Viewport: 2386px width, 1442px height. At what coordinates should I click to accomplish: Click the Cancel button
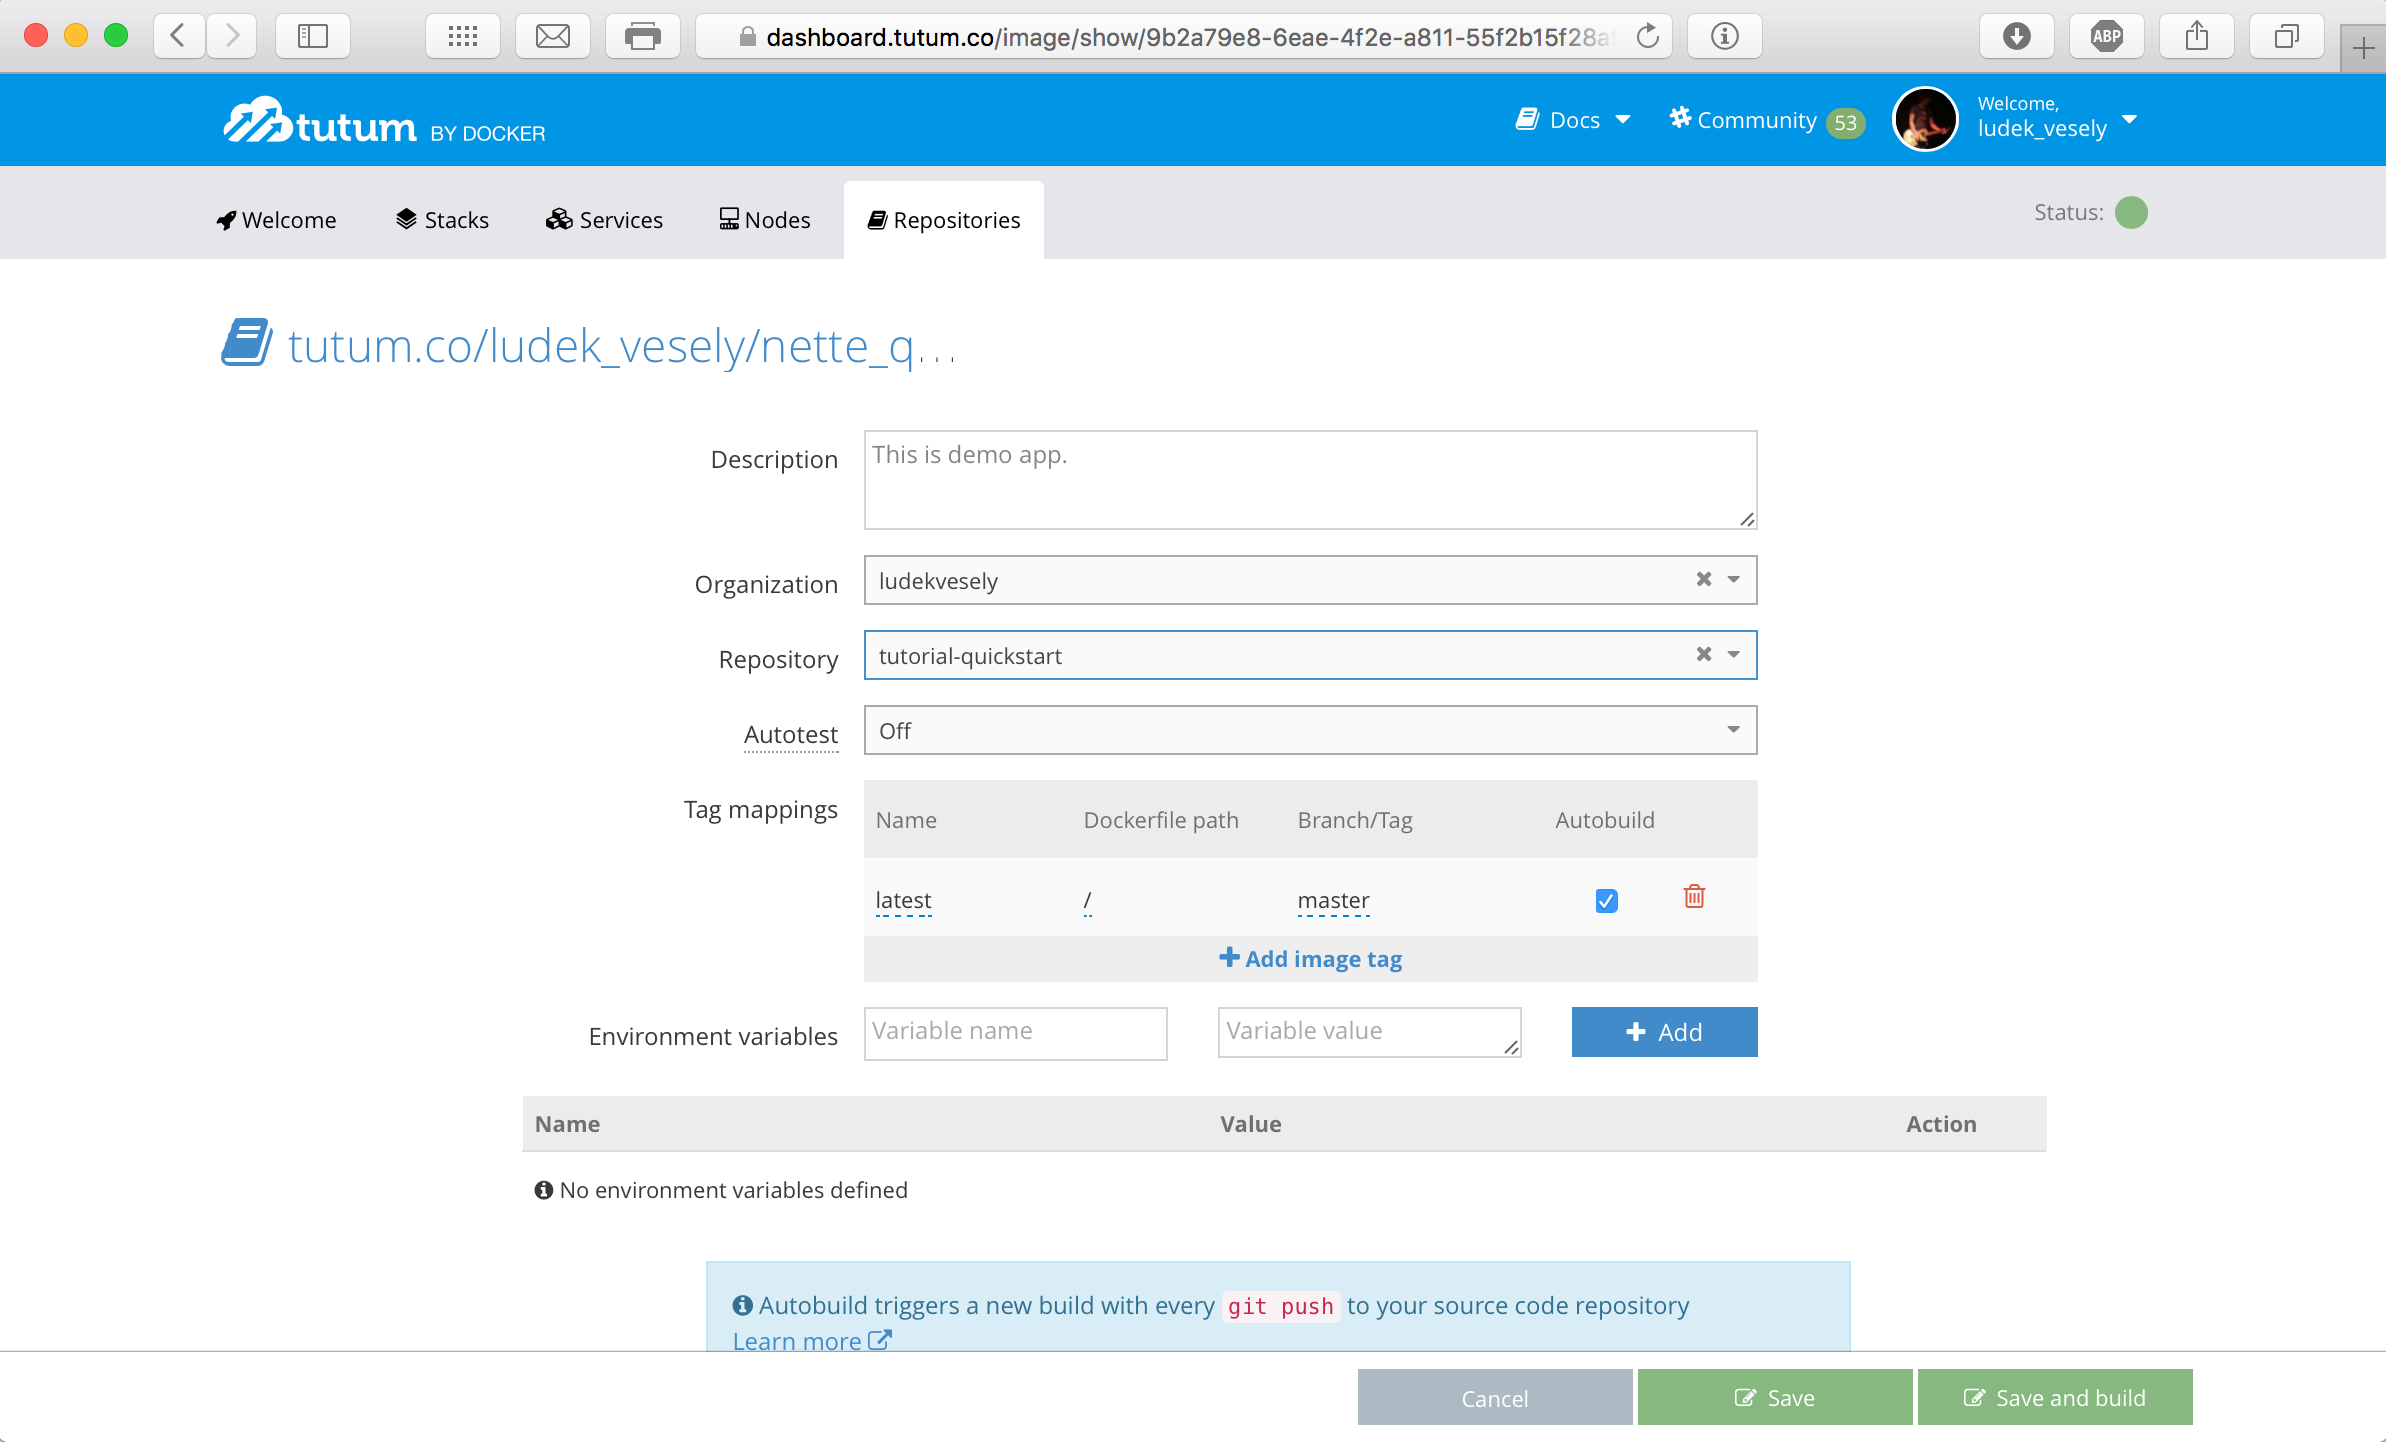[1495, 1398]
